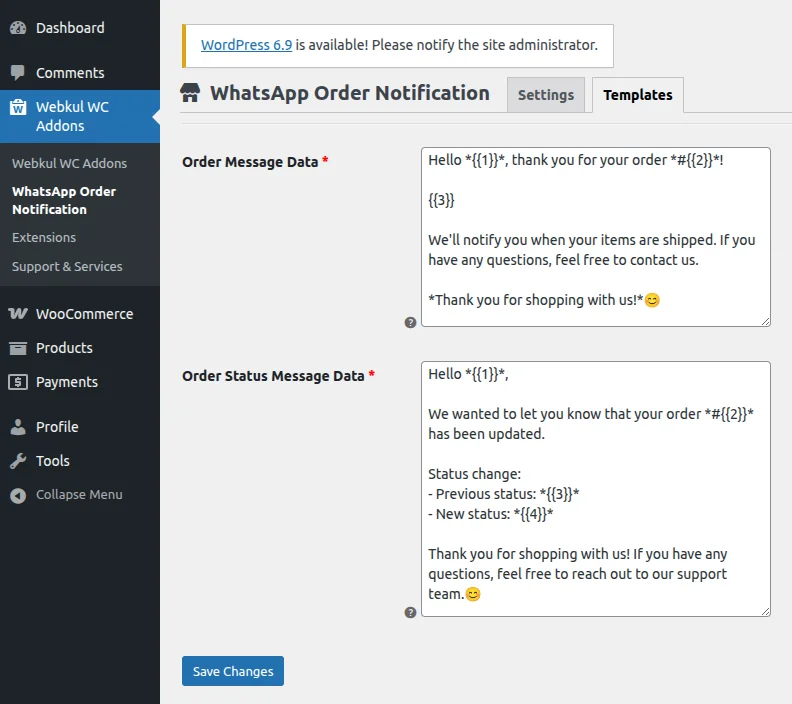Click the "Thank you for shopping with us!" line

pos(544,300)
